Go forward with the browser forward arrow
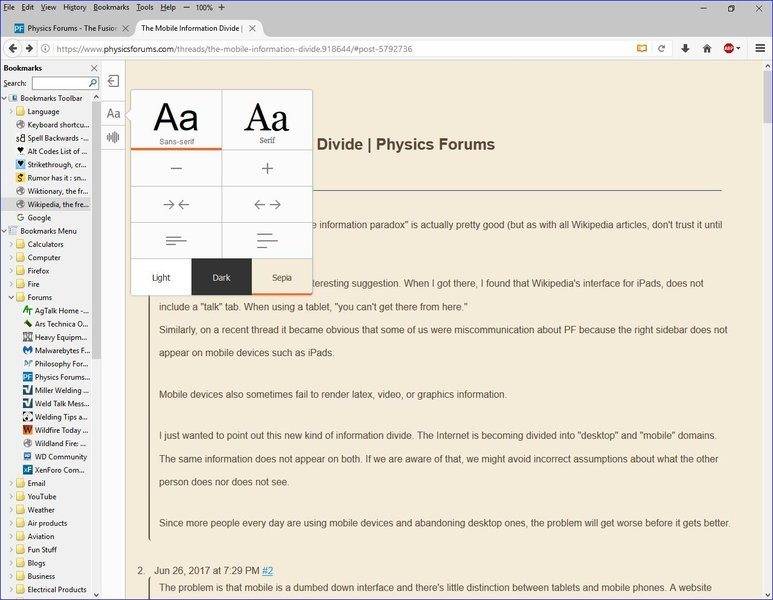773x600 pixels. click(29, 48)
